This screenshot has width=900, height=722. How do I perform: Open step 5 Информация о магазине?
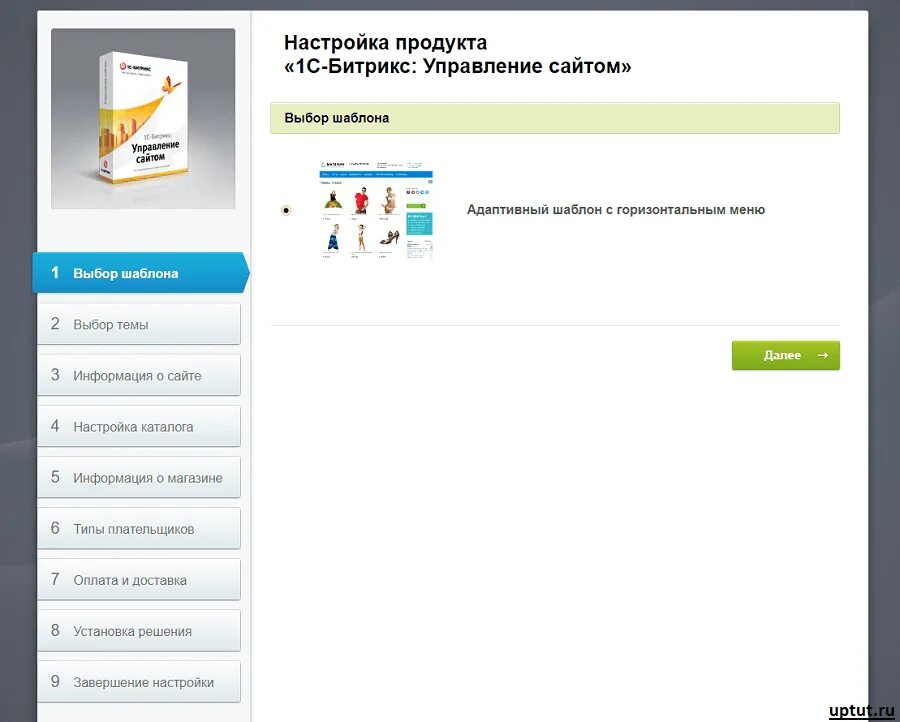tap(139, 477)
